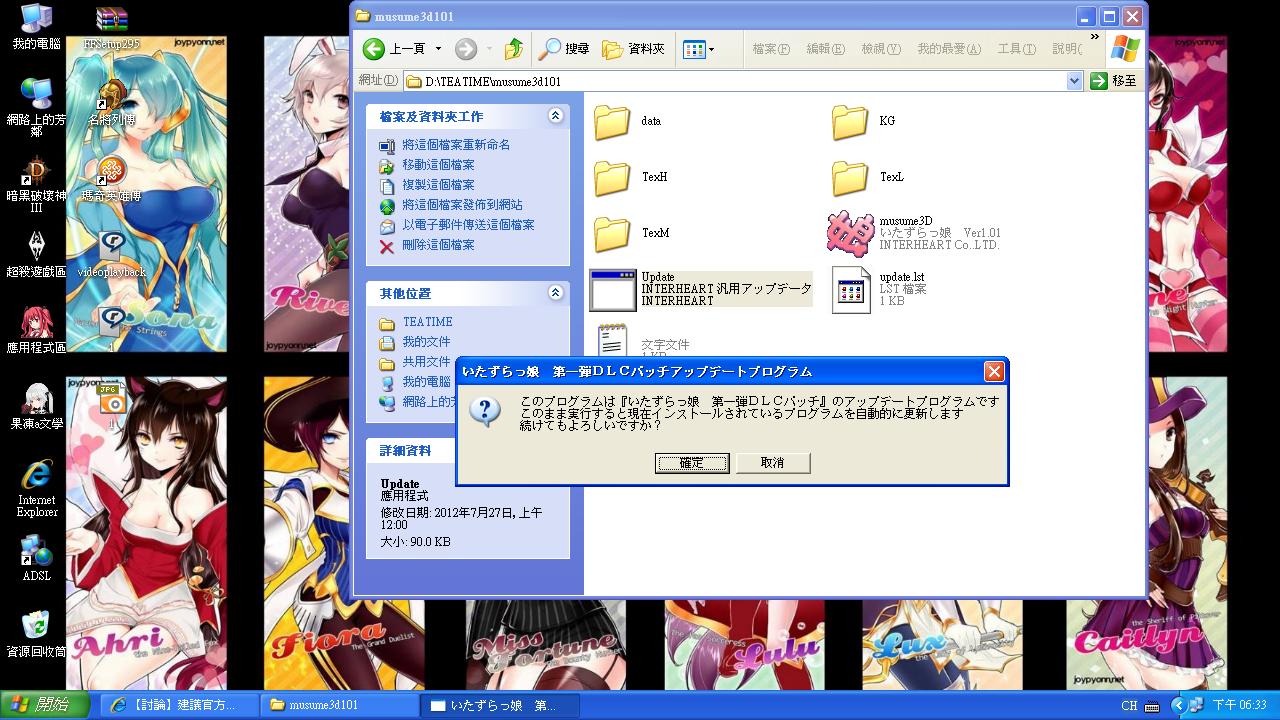
Task: Open 瑪奇英雄傳 desktop shortcut
Action: [x=111, y=178]
